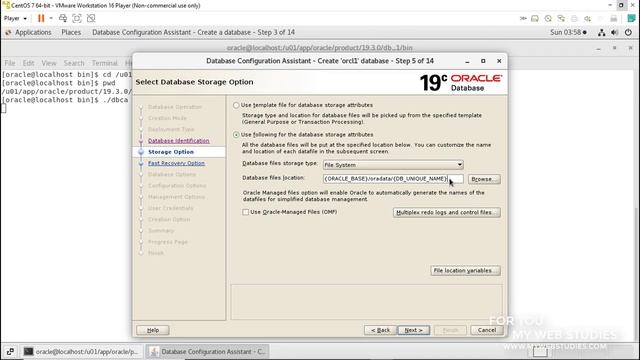640x360 pixels.
Task: Click the printer device icon
Action: 574,18
